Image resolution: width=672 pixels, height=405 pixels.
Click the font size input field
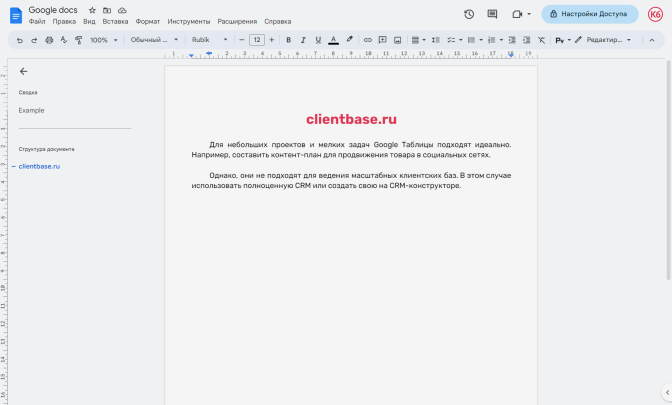(x=257, y=40)
